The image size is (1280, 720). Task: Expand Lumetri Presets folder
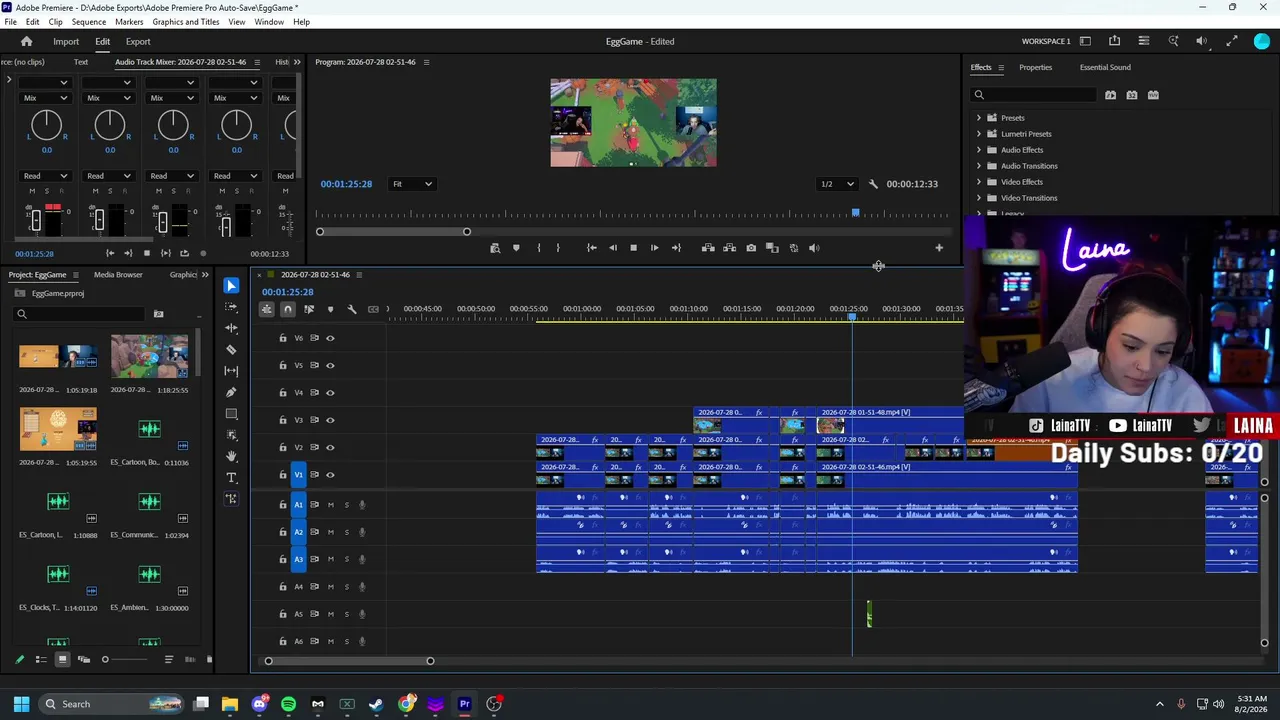[x=979, y=134]
